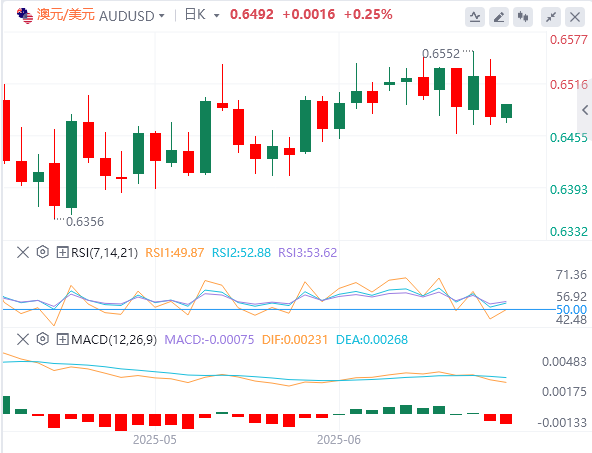The height and width of the screenshot is (453, 592).
Task: Open the indicator line chart tool
Action: [475, 17]
